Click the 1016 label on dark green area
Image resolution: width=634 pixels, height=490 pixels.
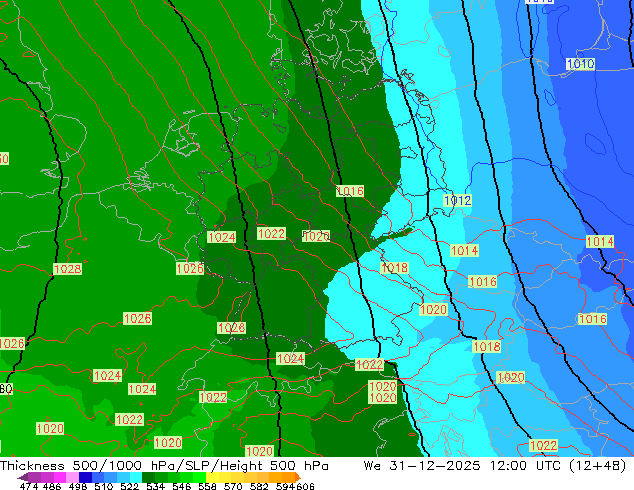(350, 191)
